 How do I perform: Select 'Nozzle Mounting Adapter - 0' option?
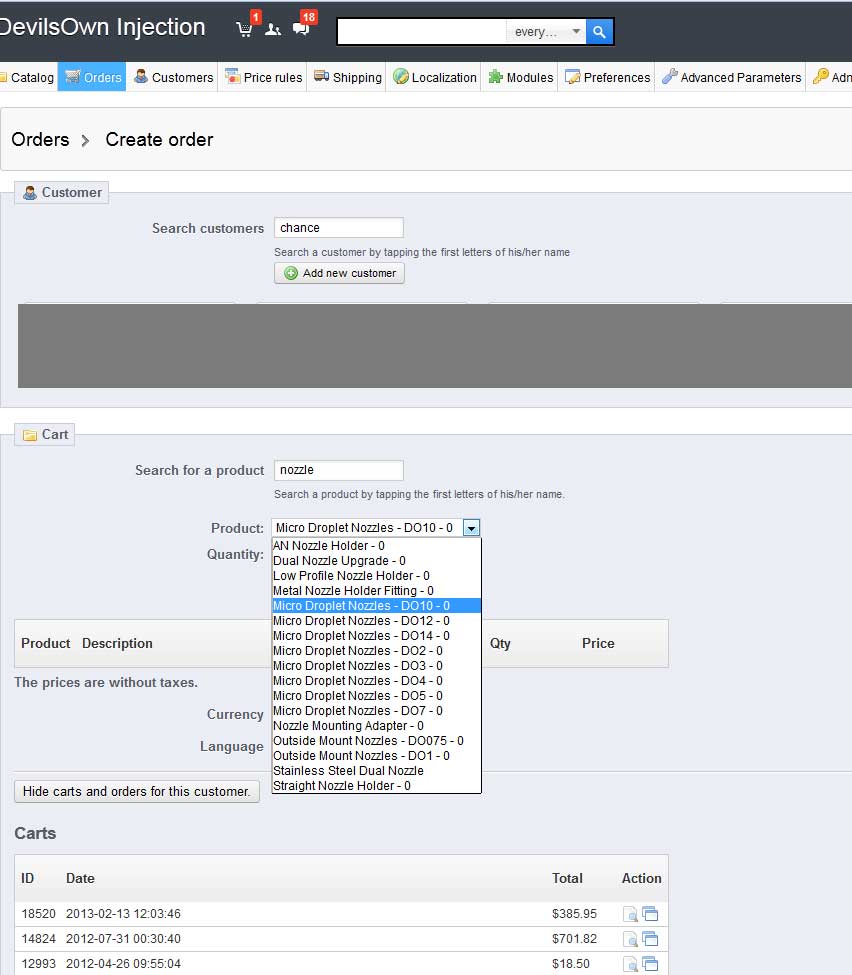376,726
